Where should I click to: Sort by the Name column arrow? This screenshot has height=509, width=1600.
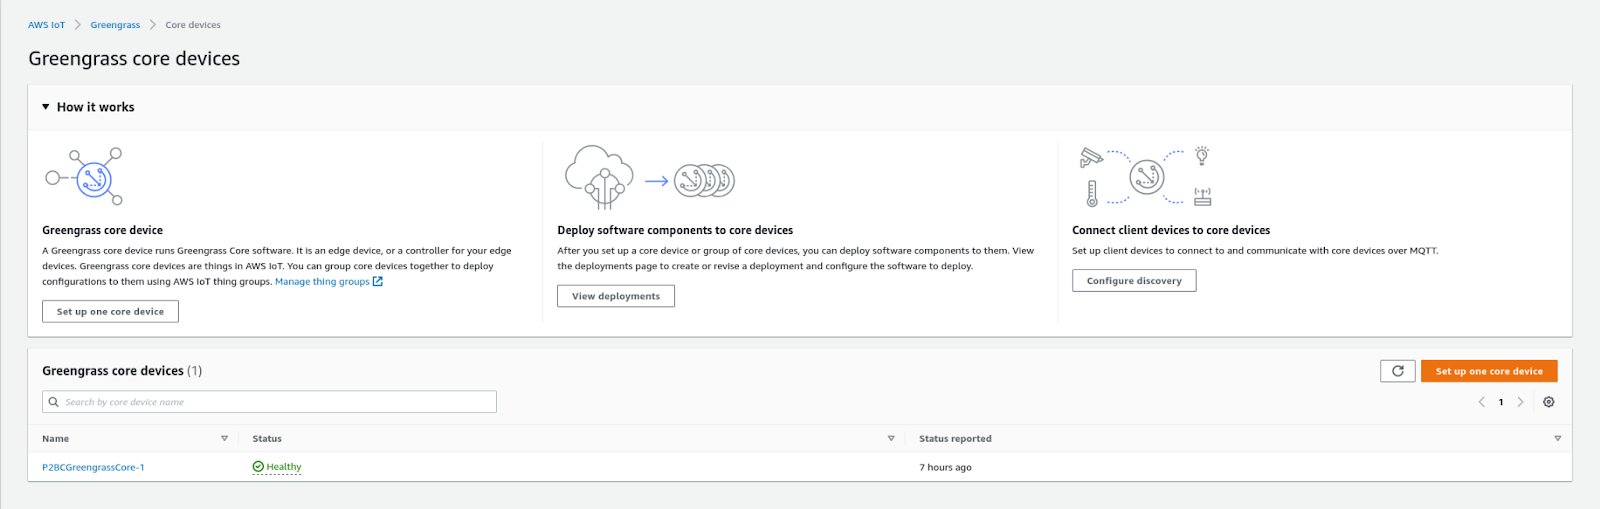click(224, 439)
